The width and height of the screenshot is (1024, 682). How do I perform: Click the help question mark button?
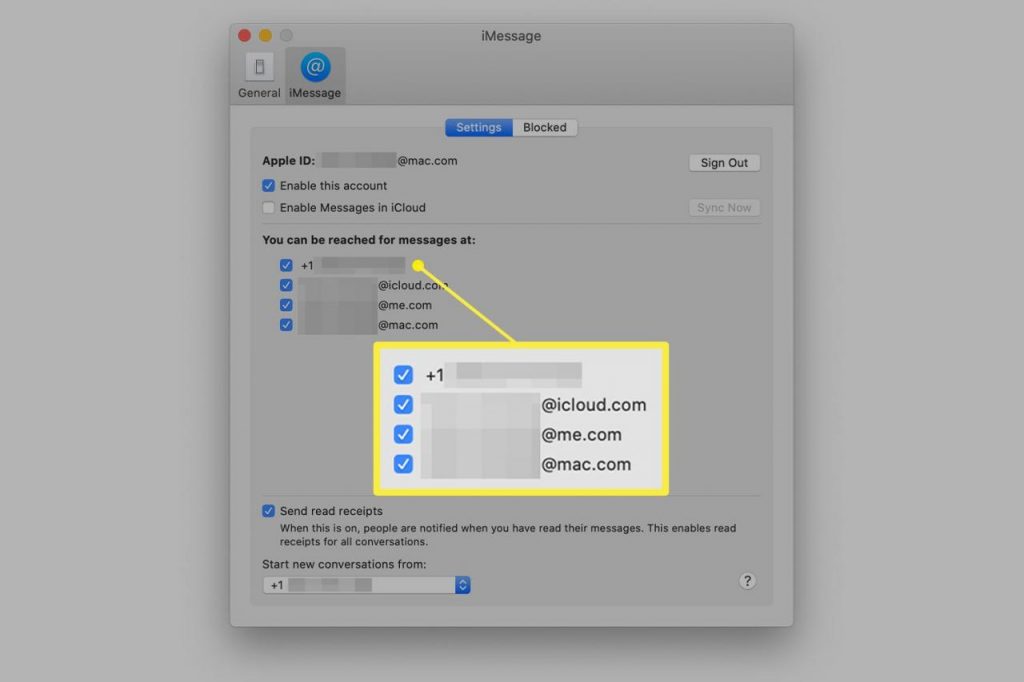click(x=747, y=581)
